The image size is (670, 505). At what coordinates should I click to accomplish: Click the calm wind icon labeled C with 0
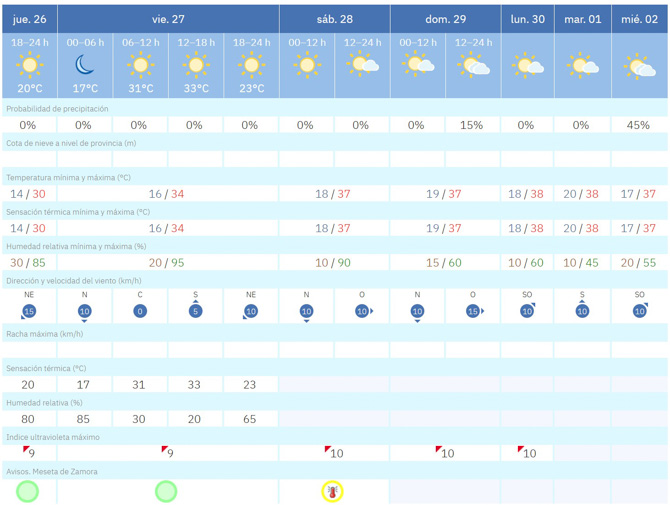tap(139, 311)
